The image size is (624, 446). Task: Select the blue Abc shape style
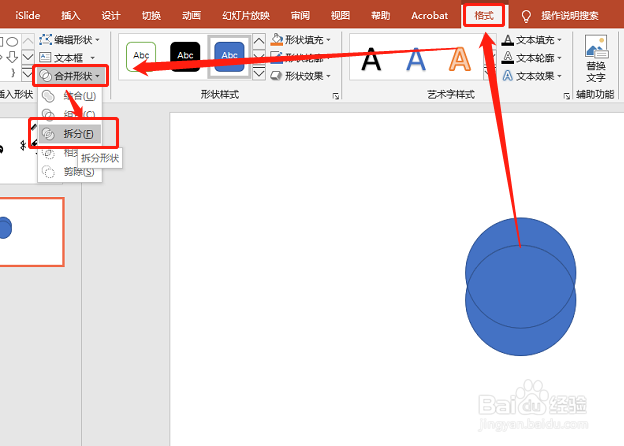pyautogui.click(x=229, y=56)
